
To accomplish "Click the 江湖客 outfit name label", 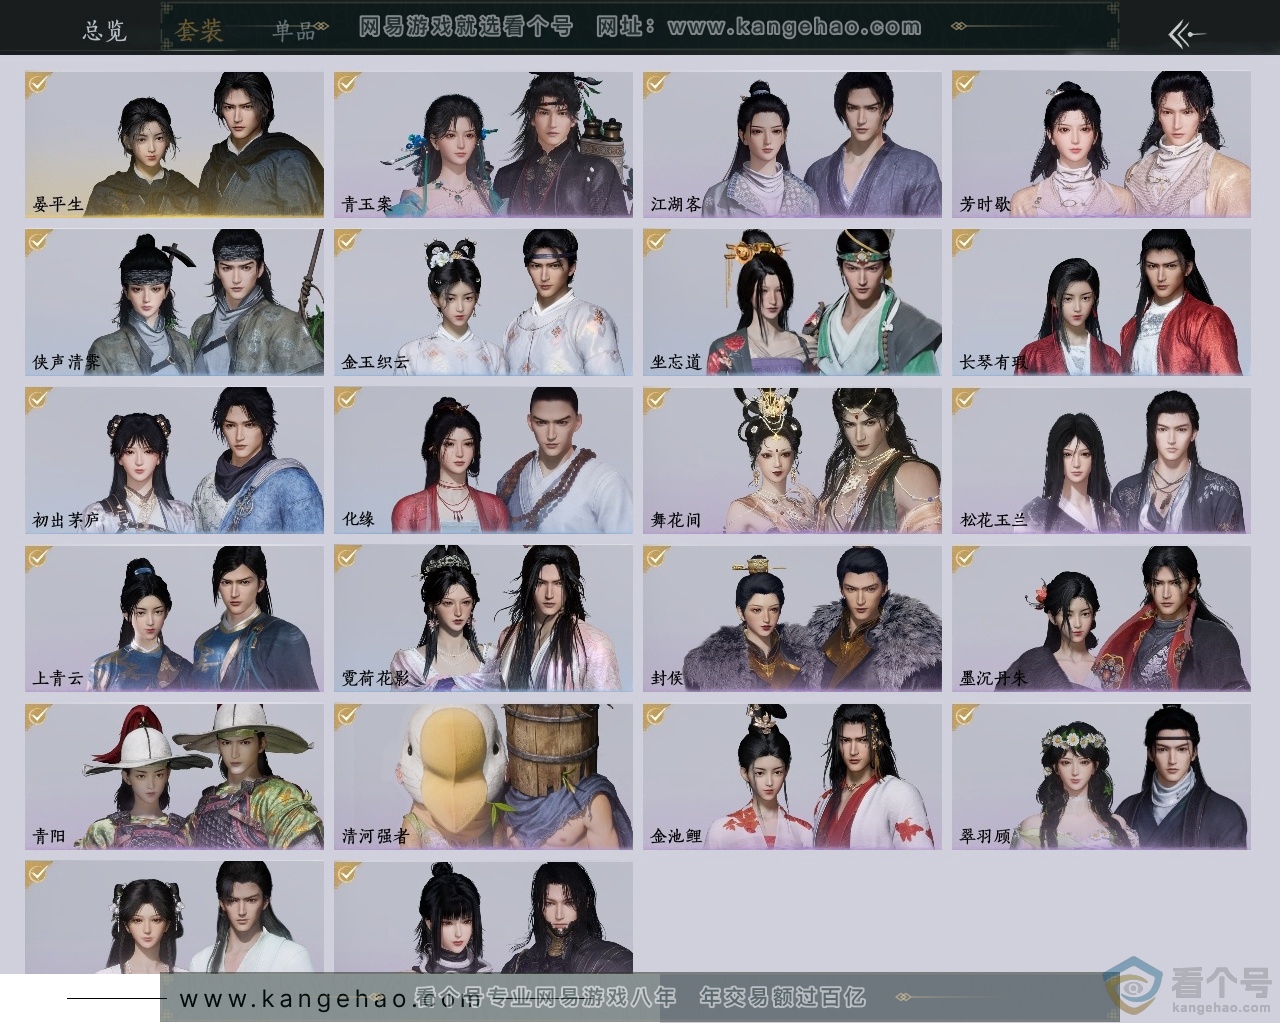I will pyautogui.click(x=676, y=204).
